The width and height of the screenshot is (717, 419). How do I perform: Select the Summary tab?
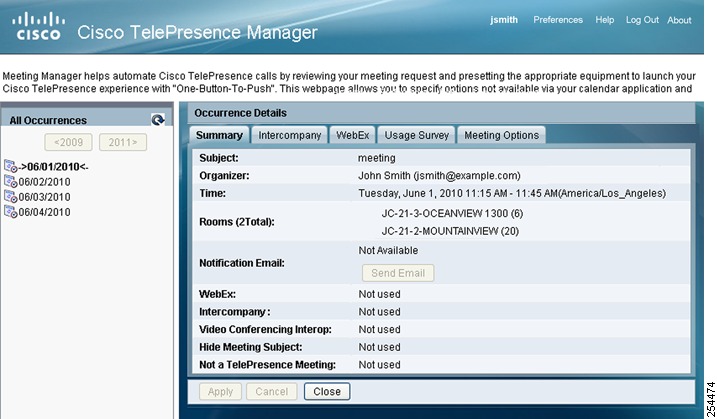coord(219,135)
